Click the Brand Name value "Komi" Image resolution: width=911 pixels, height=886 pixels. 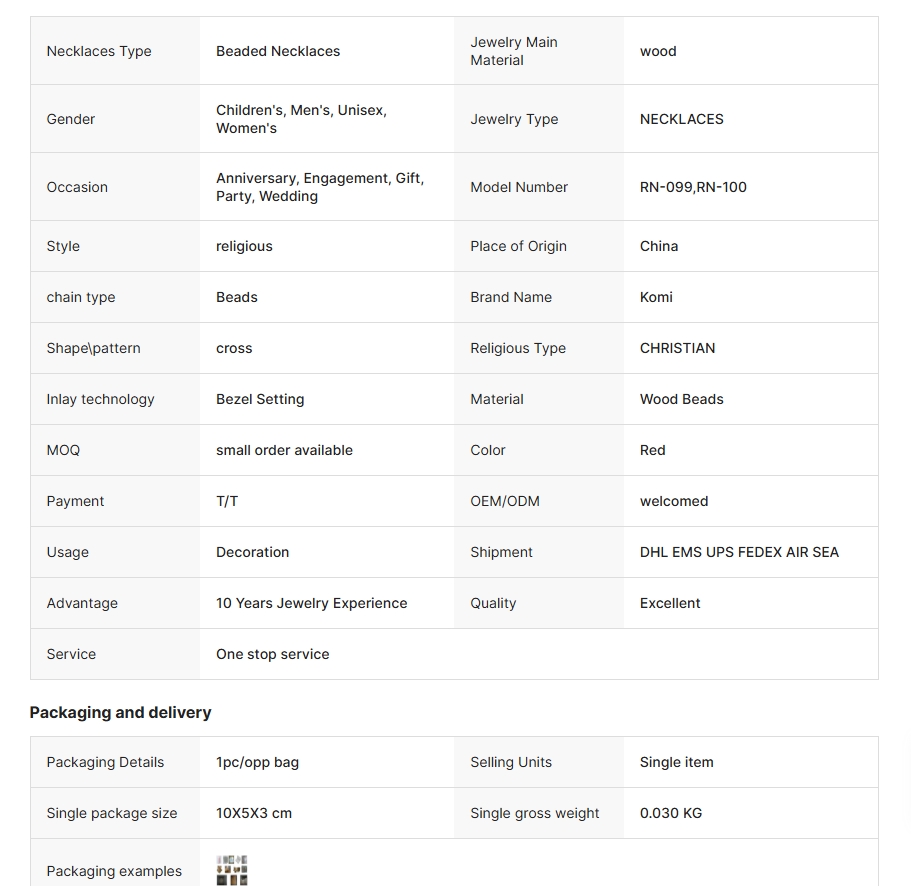coord(656,297)
